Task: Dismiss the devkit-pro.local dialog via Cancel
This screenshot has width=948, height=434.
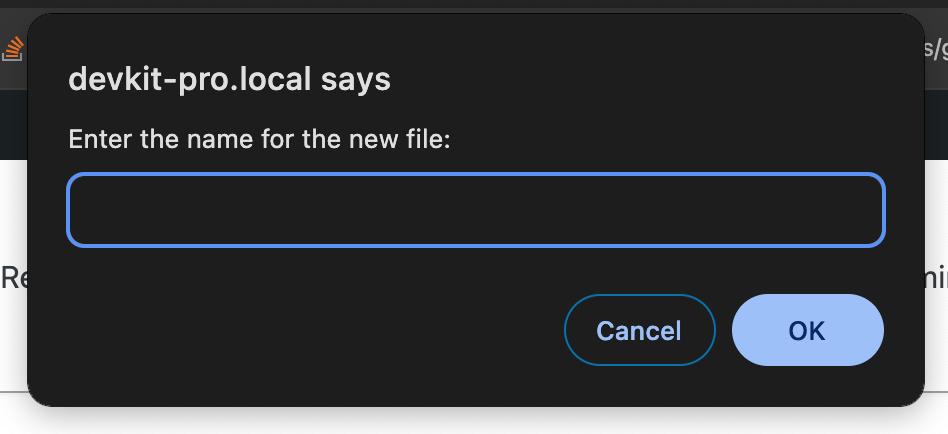Action: 639,331
